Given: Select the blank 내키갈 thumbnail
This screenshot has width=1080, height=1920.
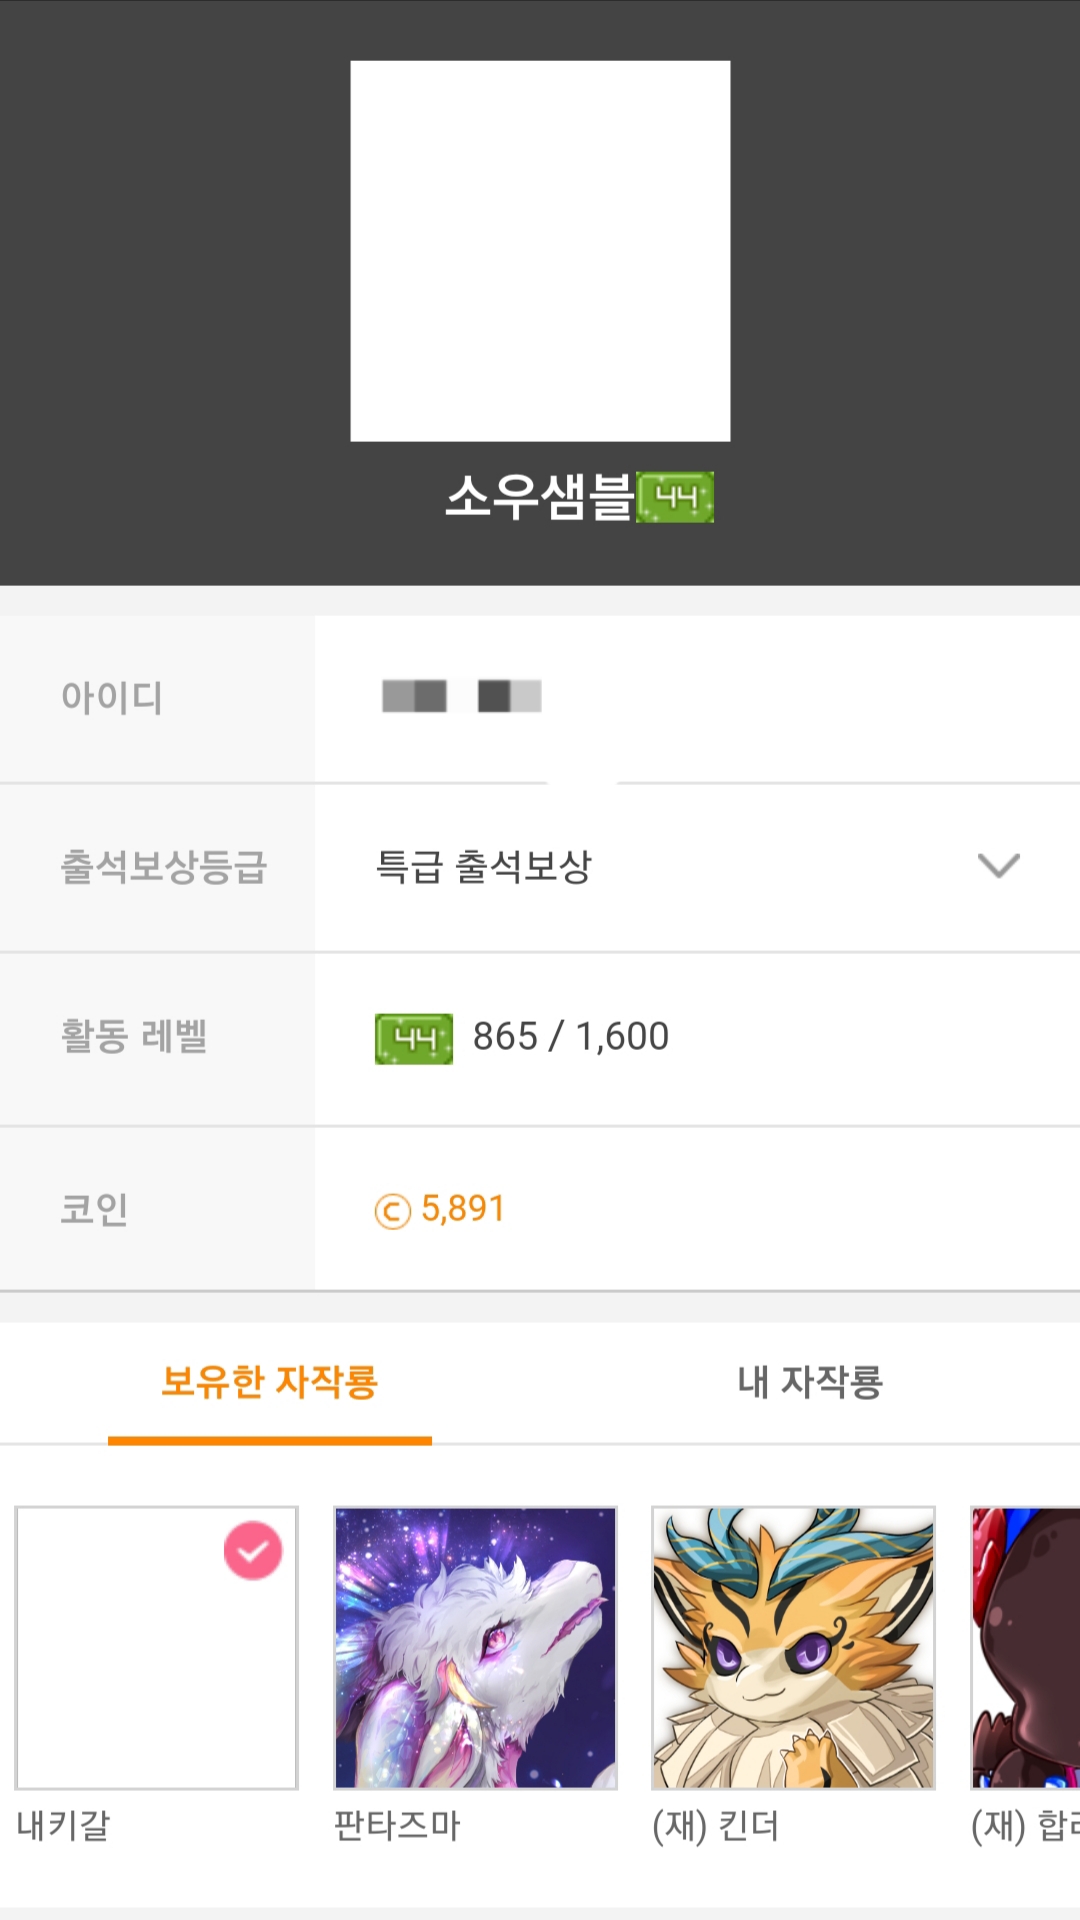Looking at the screenshot, I should pyautogui.click(x=156, y=1648).
